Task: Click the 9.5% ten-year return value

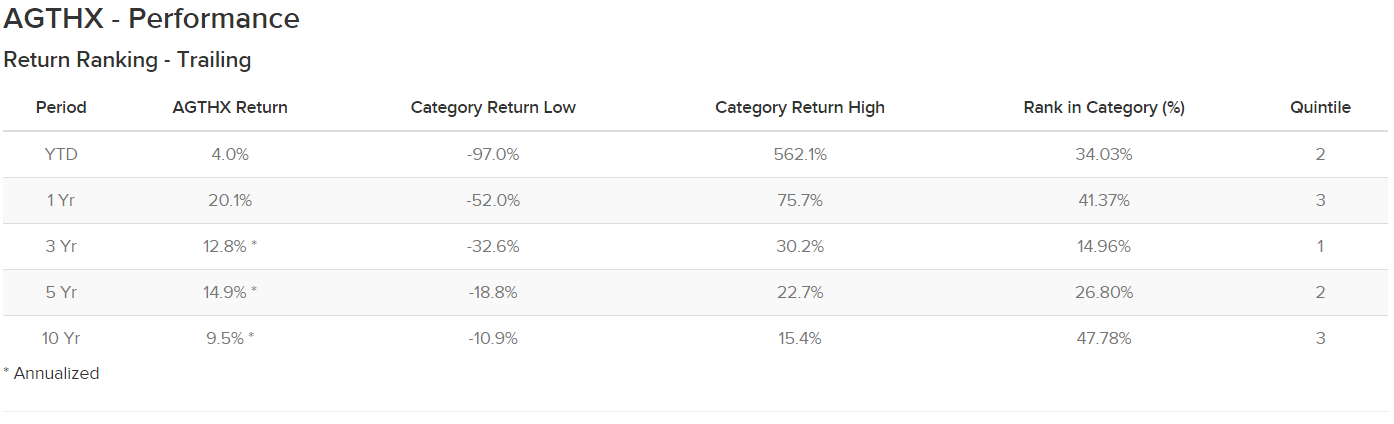Action: (x=225, y=338)
